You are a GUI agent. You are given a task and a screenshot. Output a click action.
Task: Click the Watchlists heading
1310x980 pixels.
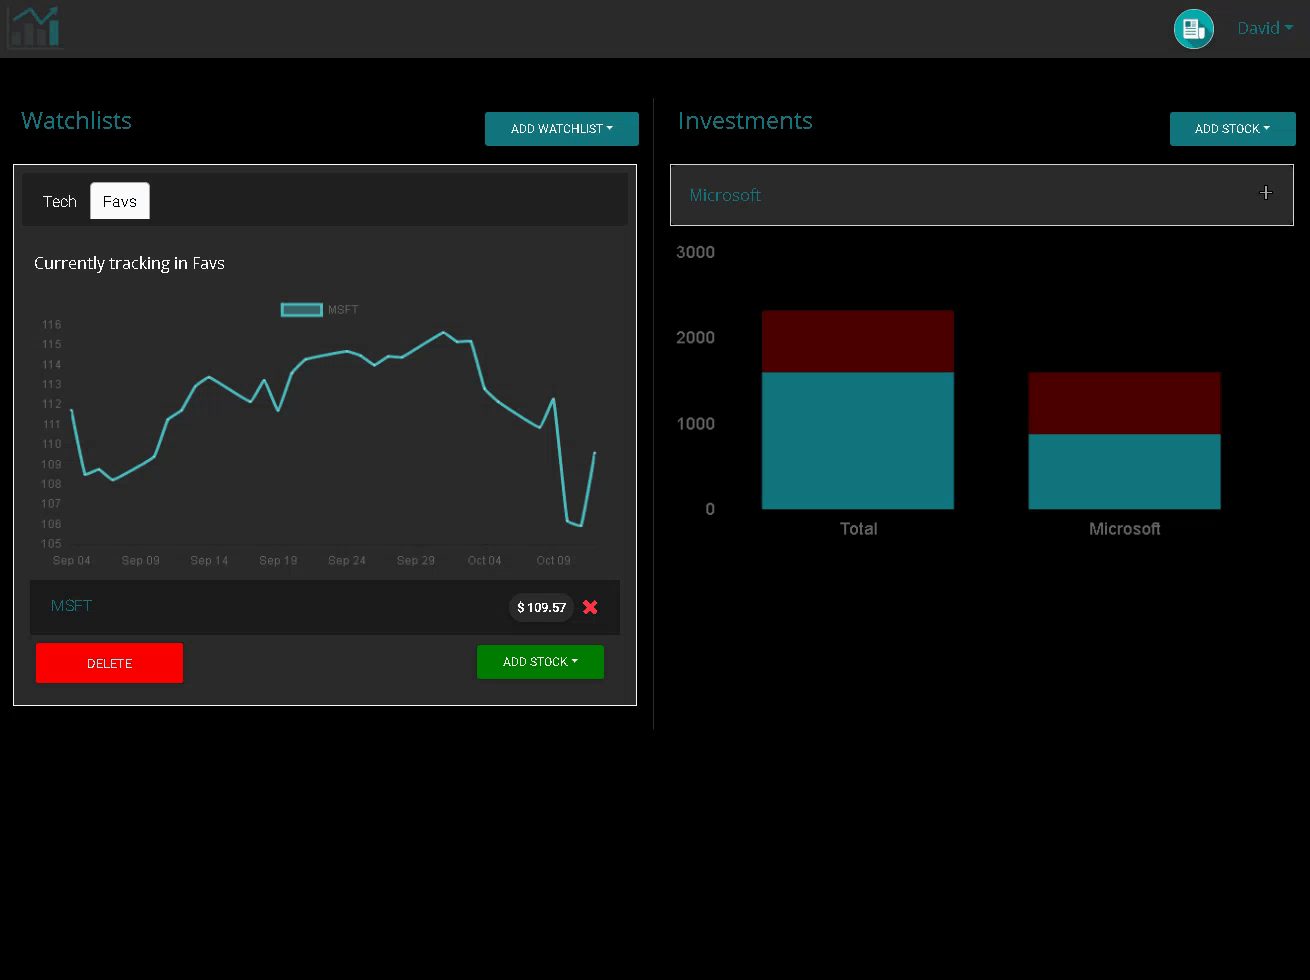[76, 121]
